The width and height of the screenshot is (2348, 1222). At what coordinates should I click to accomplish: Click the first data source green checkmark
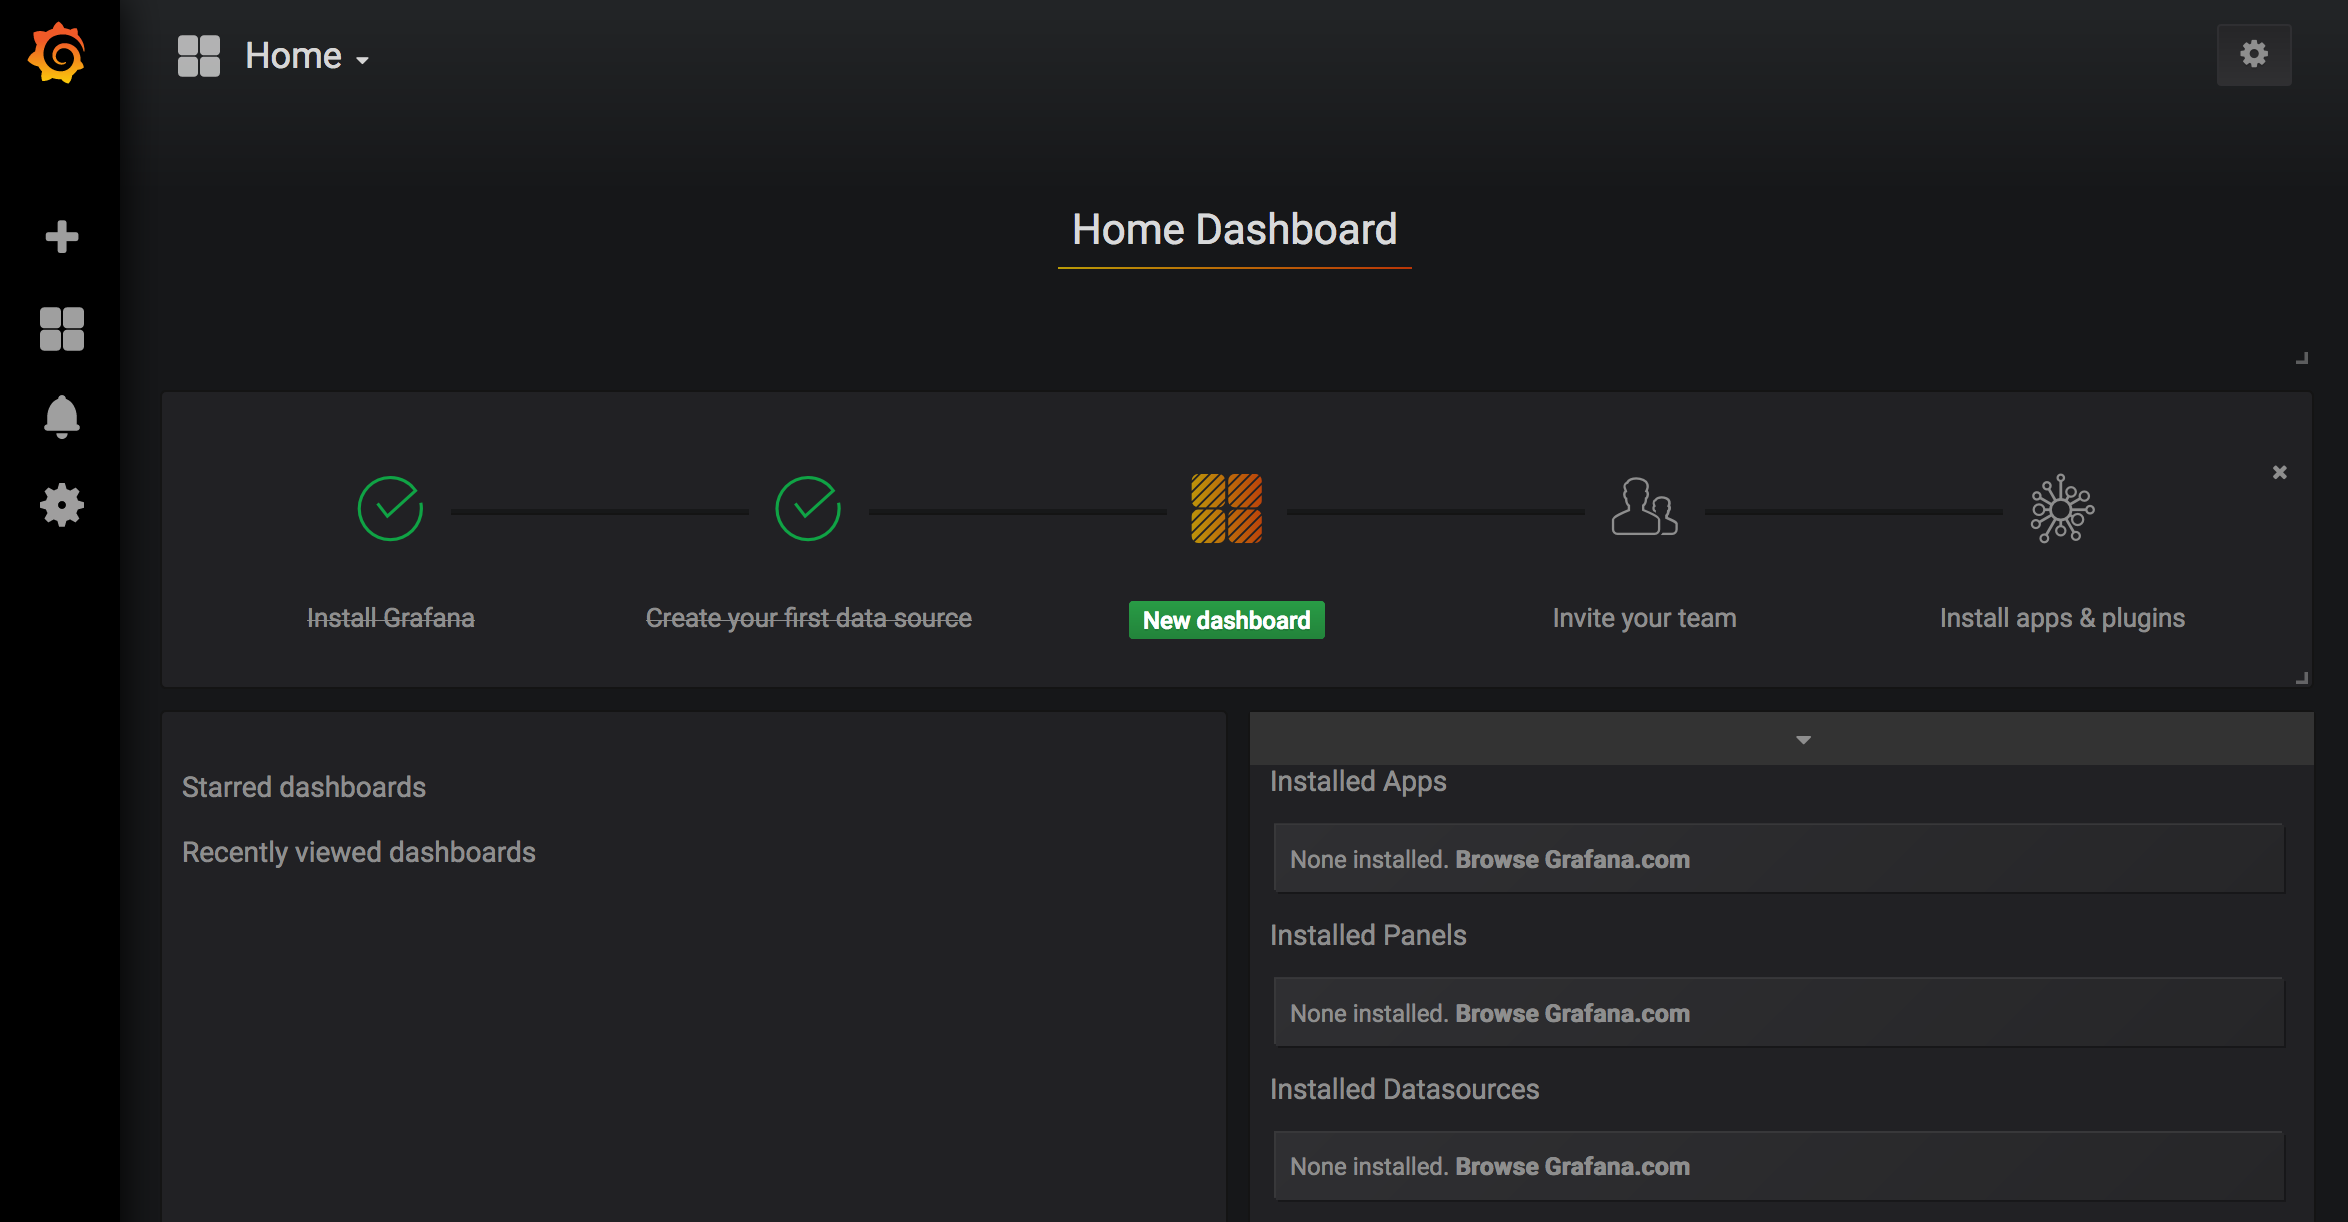[808, 508]
